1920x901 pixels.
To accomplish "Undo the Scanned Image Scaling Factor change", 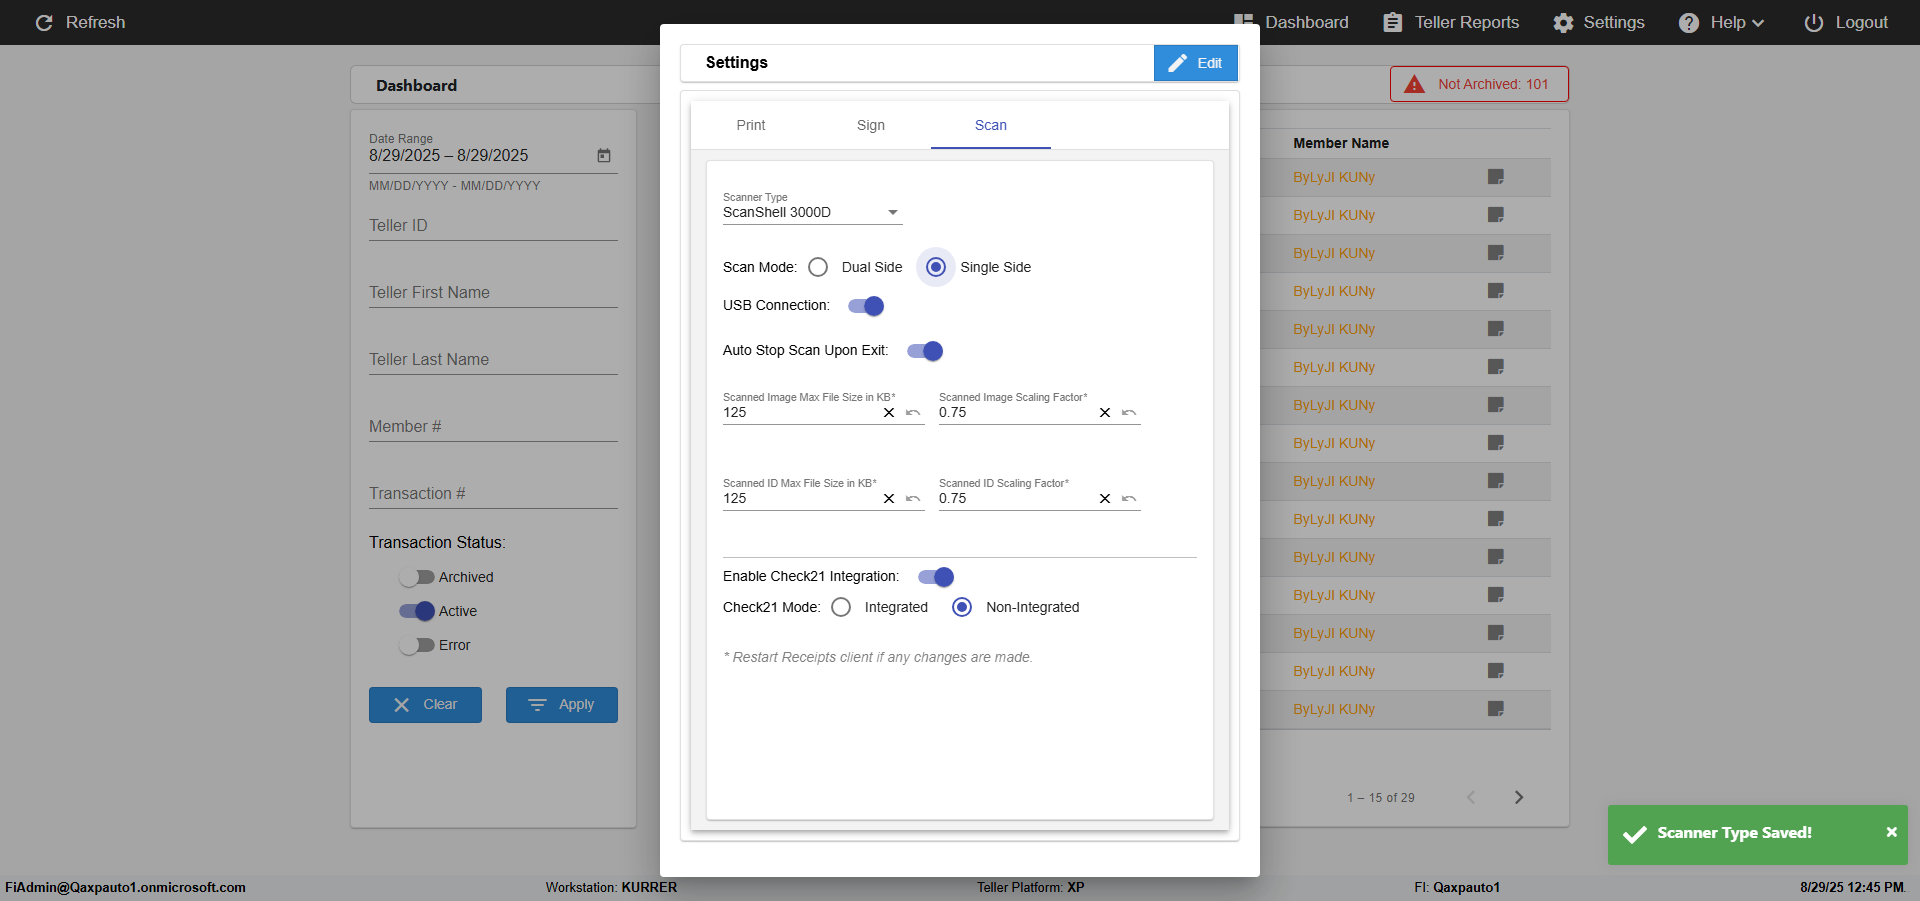I will coord(1129,413).
